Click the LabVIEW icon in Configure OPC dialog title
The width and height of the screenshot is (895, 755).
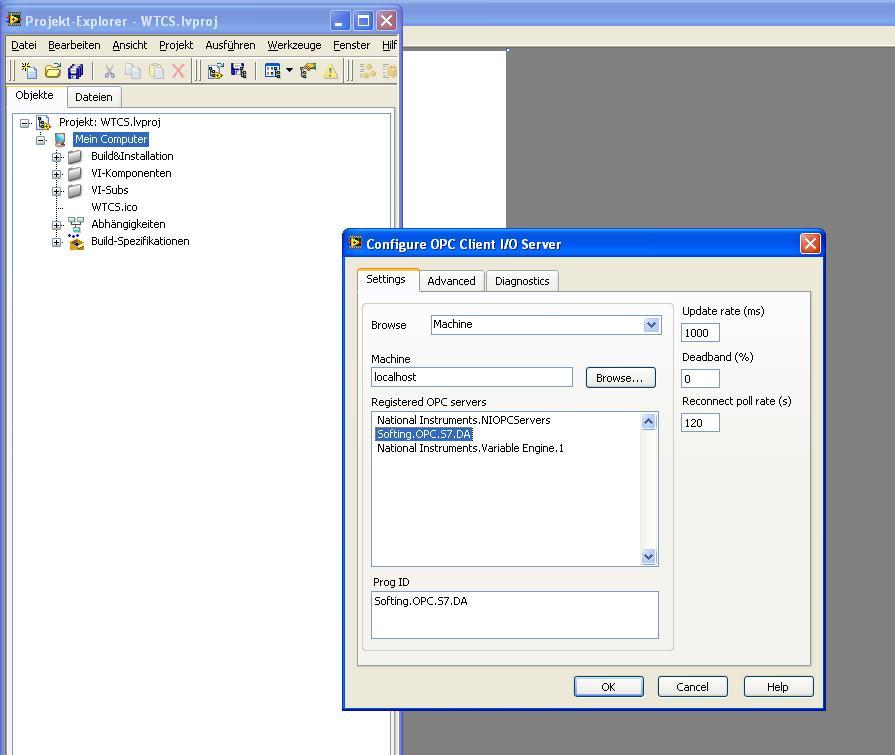click(355, 243)
